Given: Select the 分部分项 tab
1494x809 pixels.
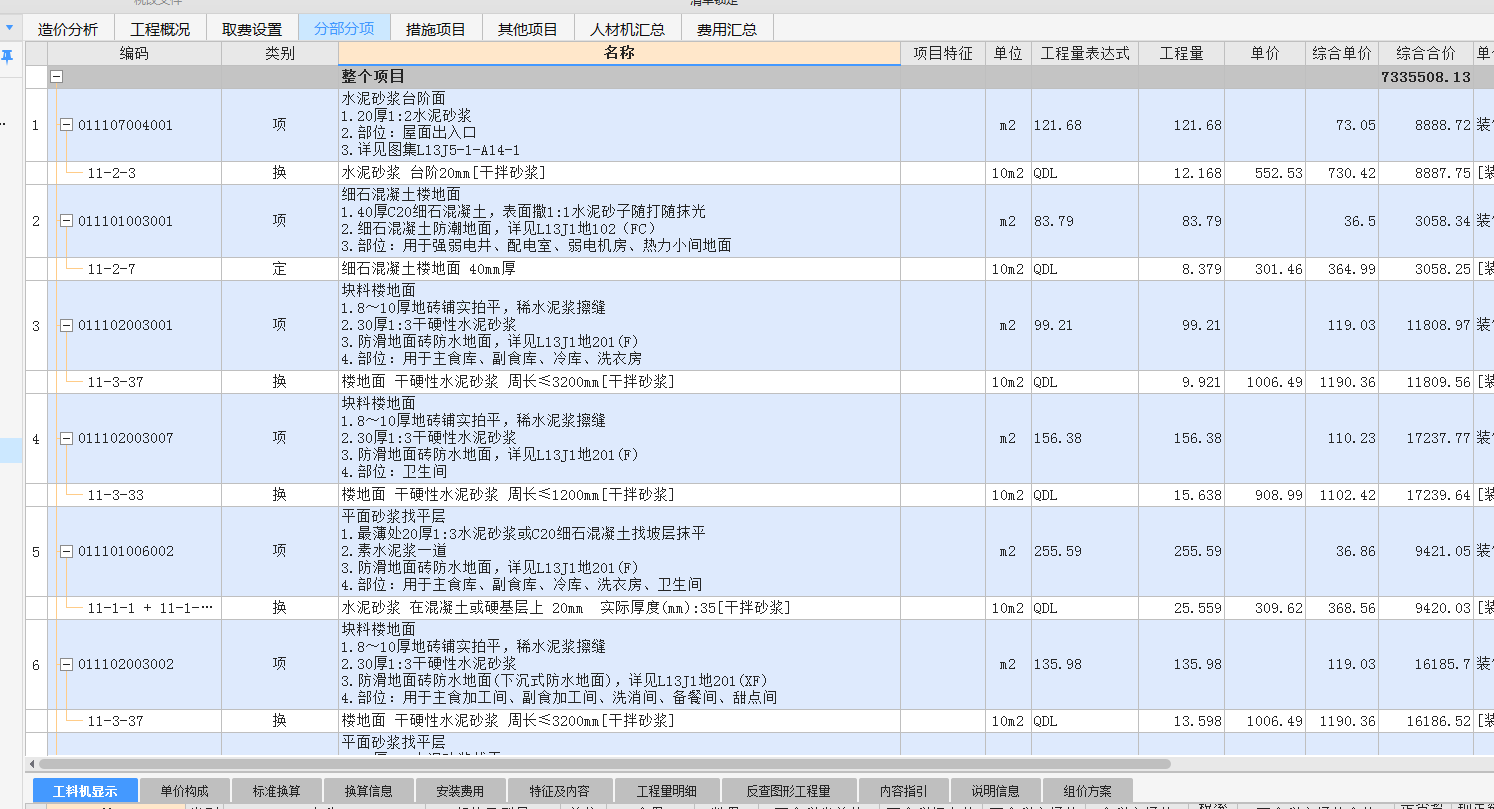Looking at the screenshot, I should 344,29.
